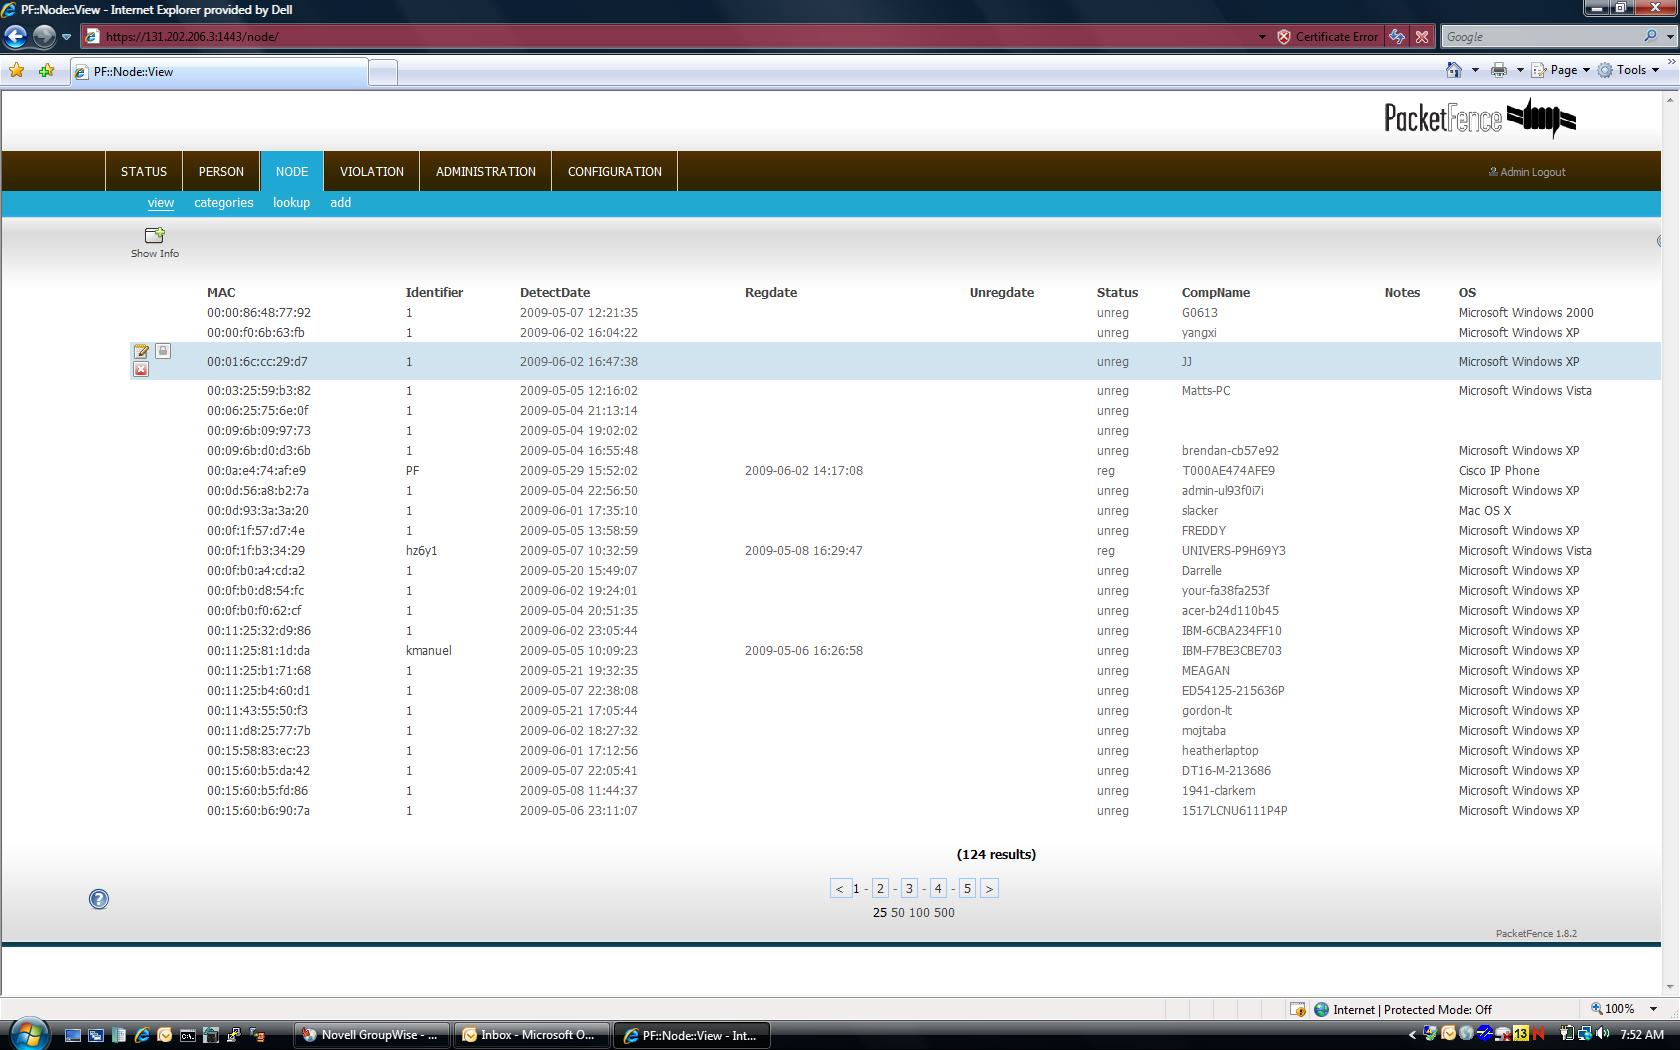Click the Show Info icon
The width and height of the screenshot is (1680, 1050).
pos(154,236)
